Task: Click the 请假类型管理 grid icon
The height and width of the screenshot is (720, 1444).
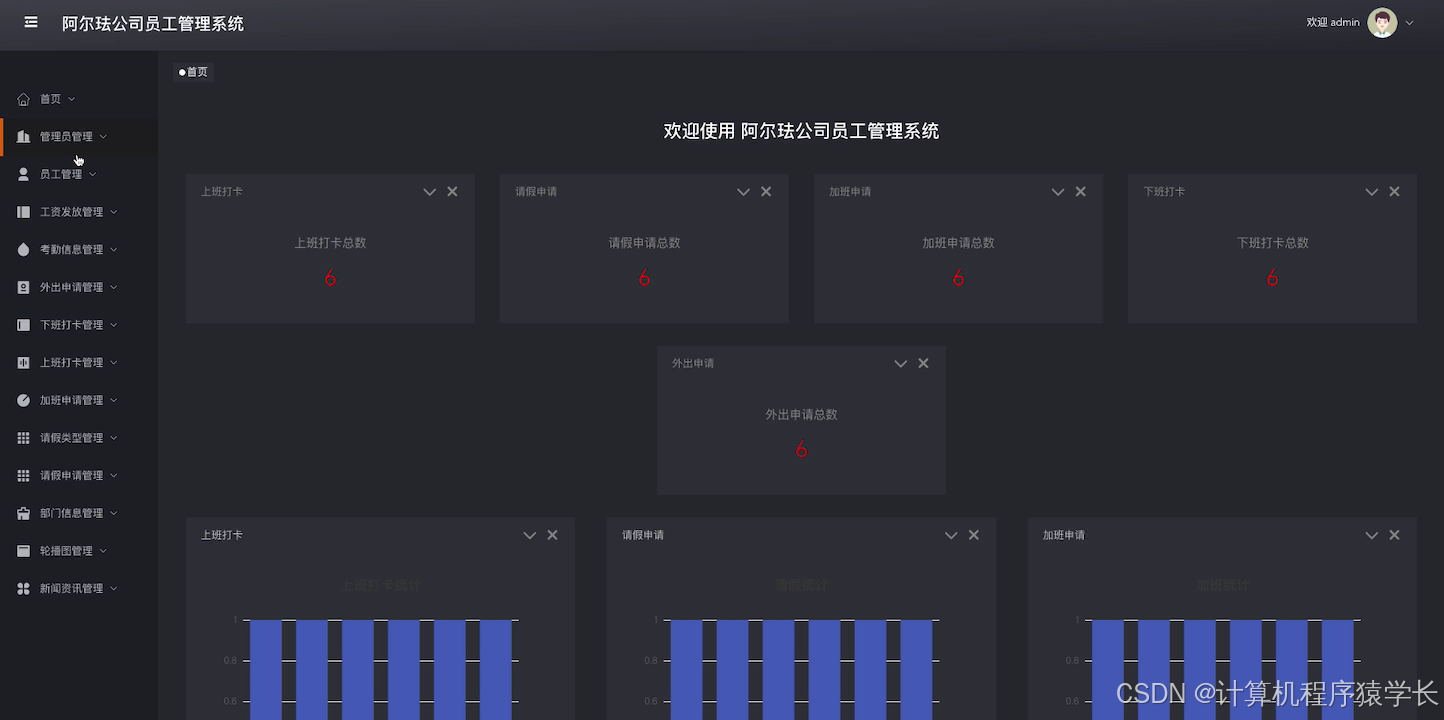Action: click(x=22, y=437)
